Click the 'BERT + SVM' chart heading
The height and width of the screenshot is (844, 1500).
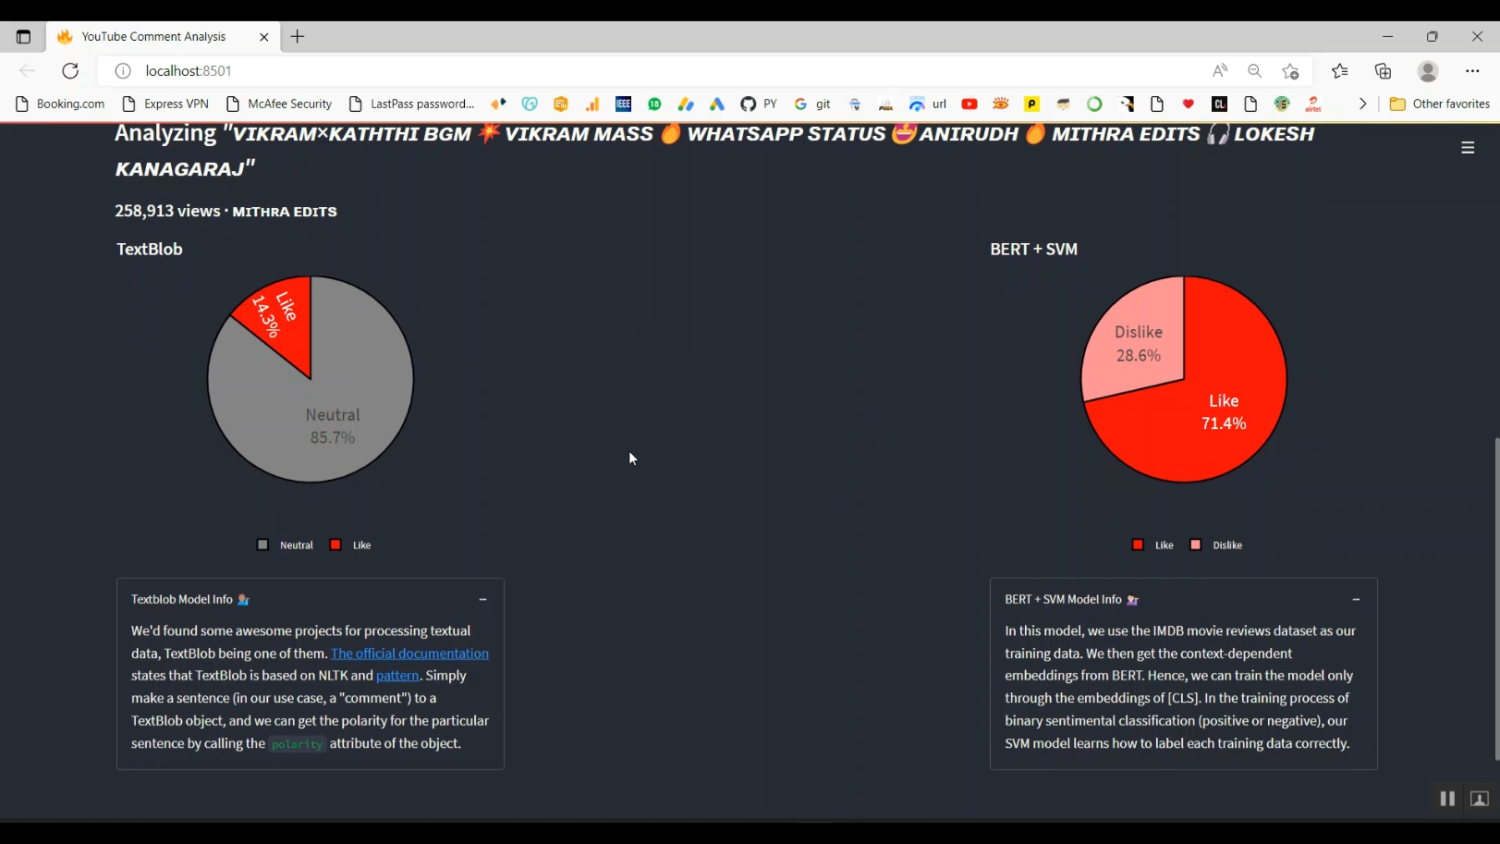click(x=1034, y=249)
